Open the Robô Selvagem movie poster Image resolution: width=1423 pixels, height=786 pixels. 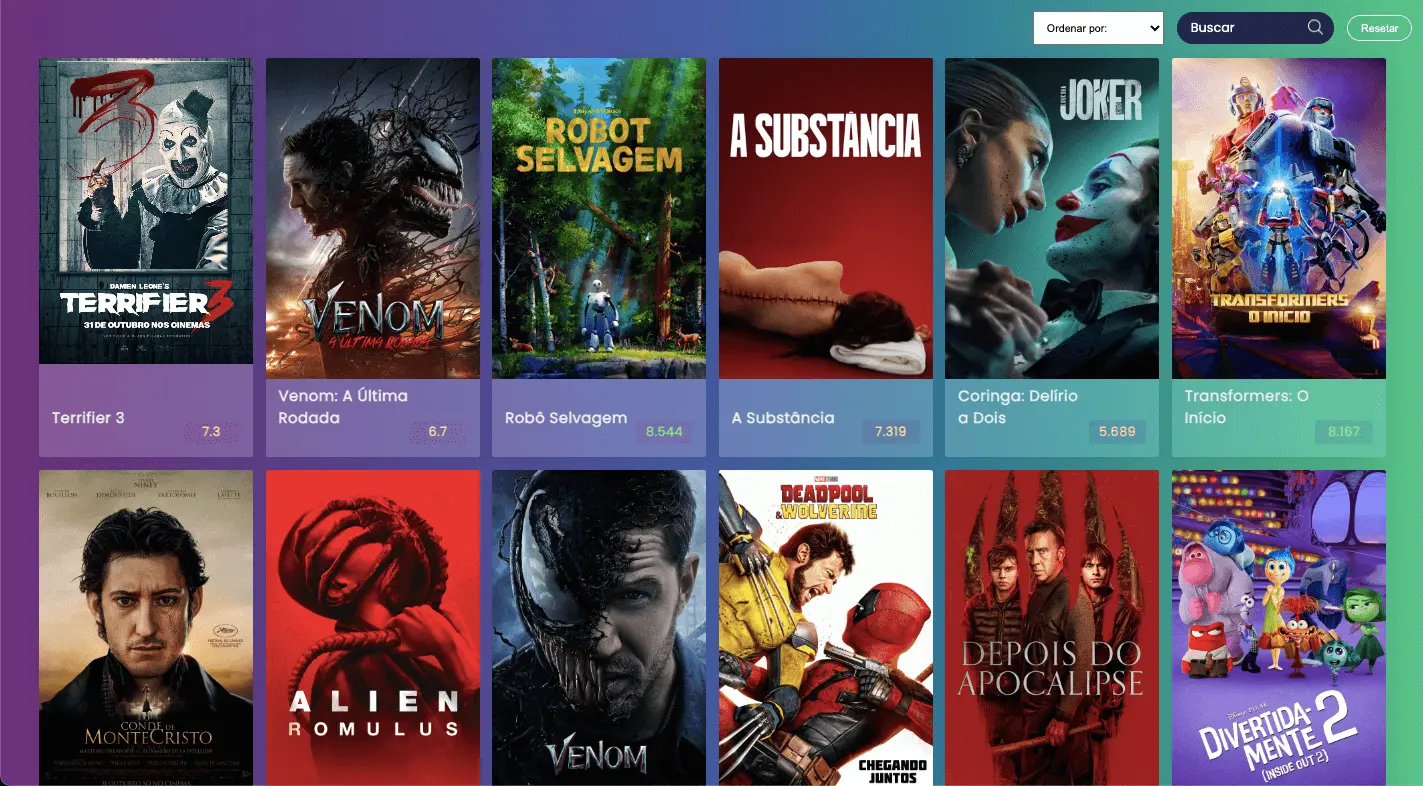pos(599,218)
